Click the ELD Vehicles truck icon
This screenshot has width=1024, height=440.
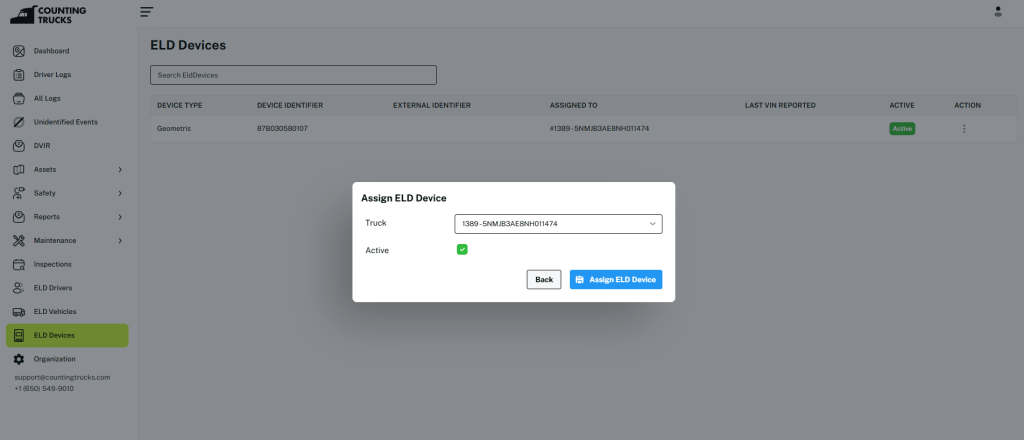coord(18,312)
